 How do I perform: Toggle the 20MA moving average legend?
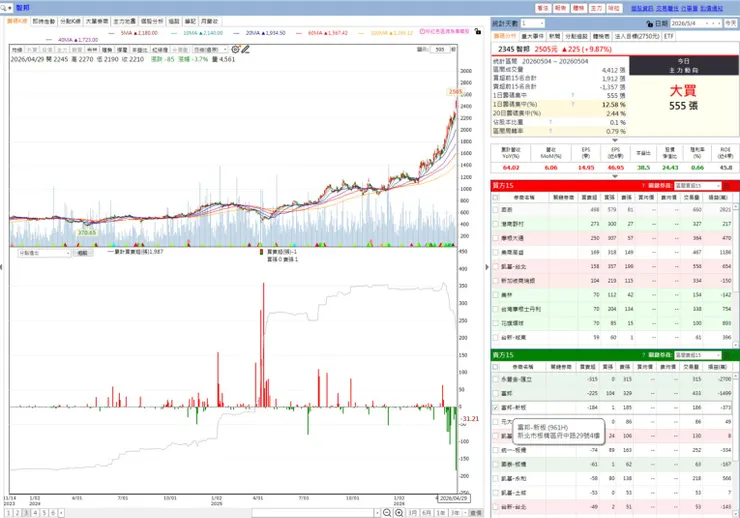tap(260, 33)
